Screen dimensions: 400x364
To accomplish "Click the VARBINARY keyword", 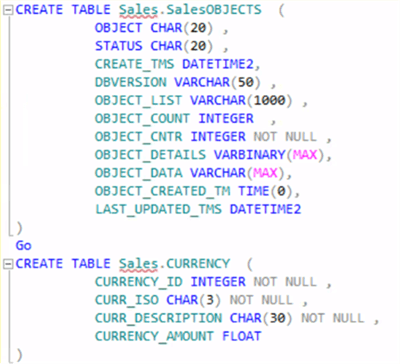I will click(250, 155).
